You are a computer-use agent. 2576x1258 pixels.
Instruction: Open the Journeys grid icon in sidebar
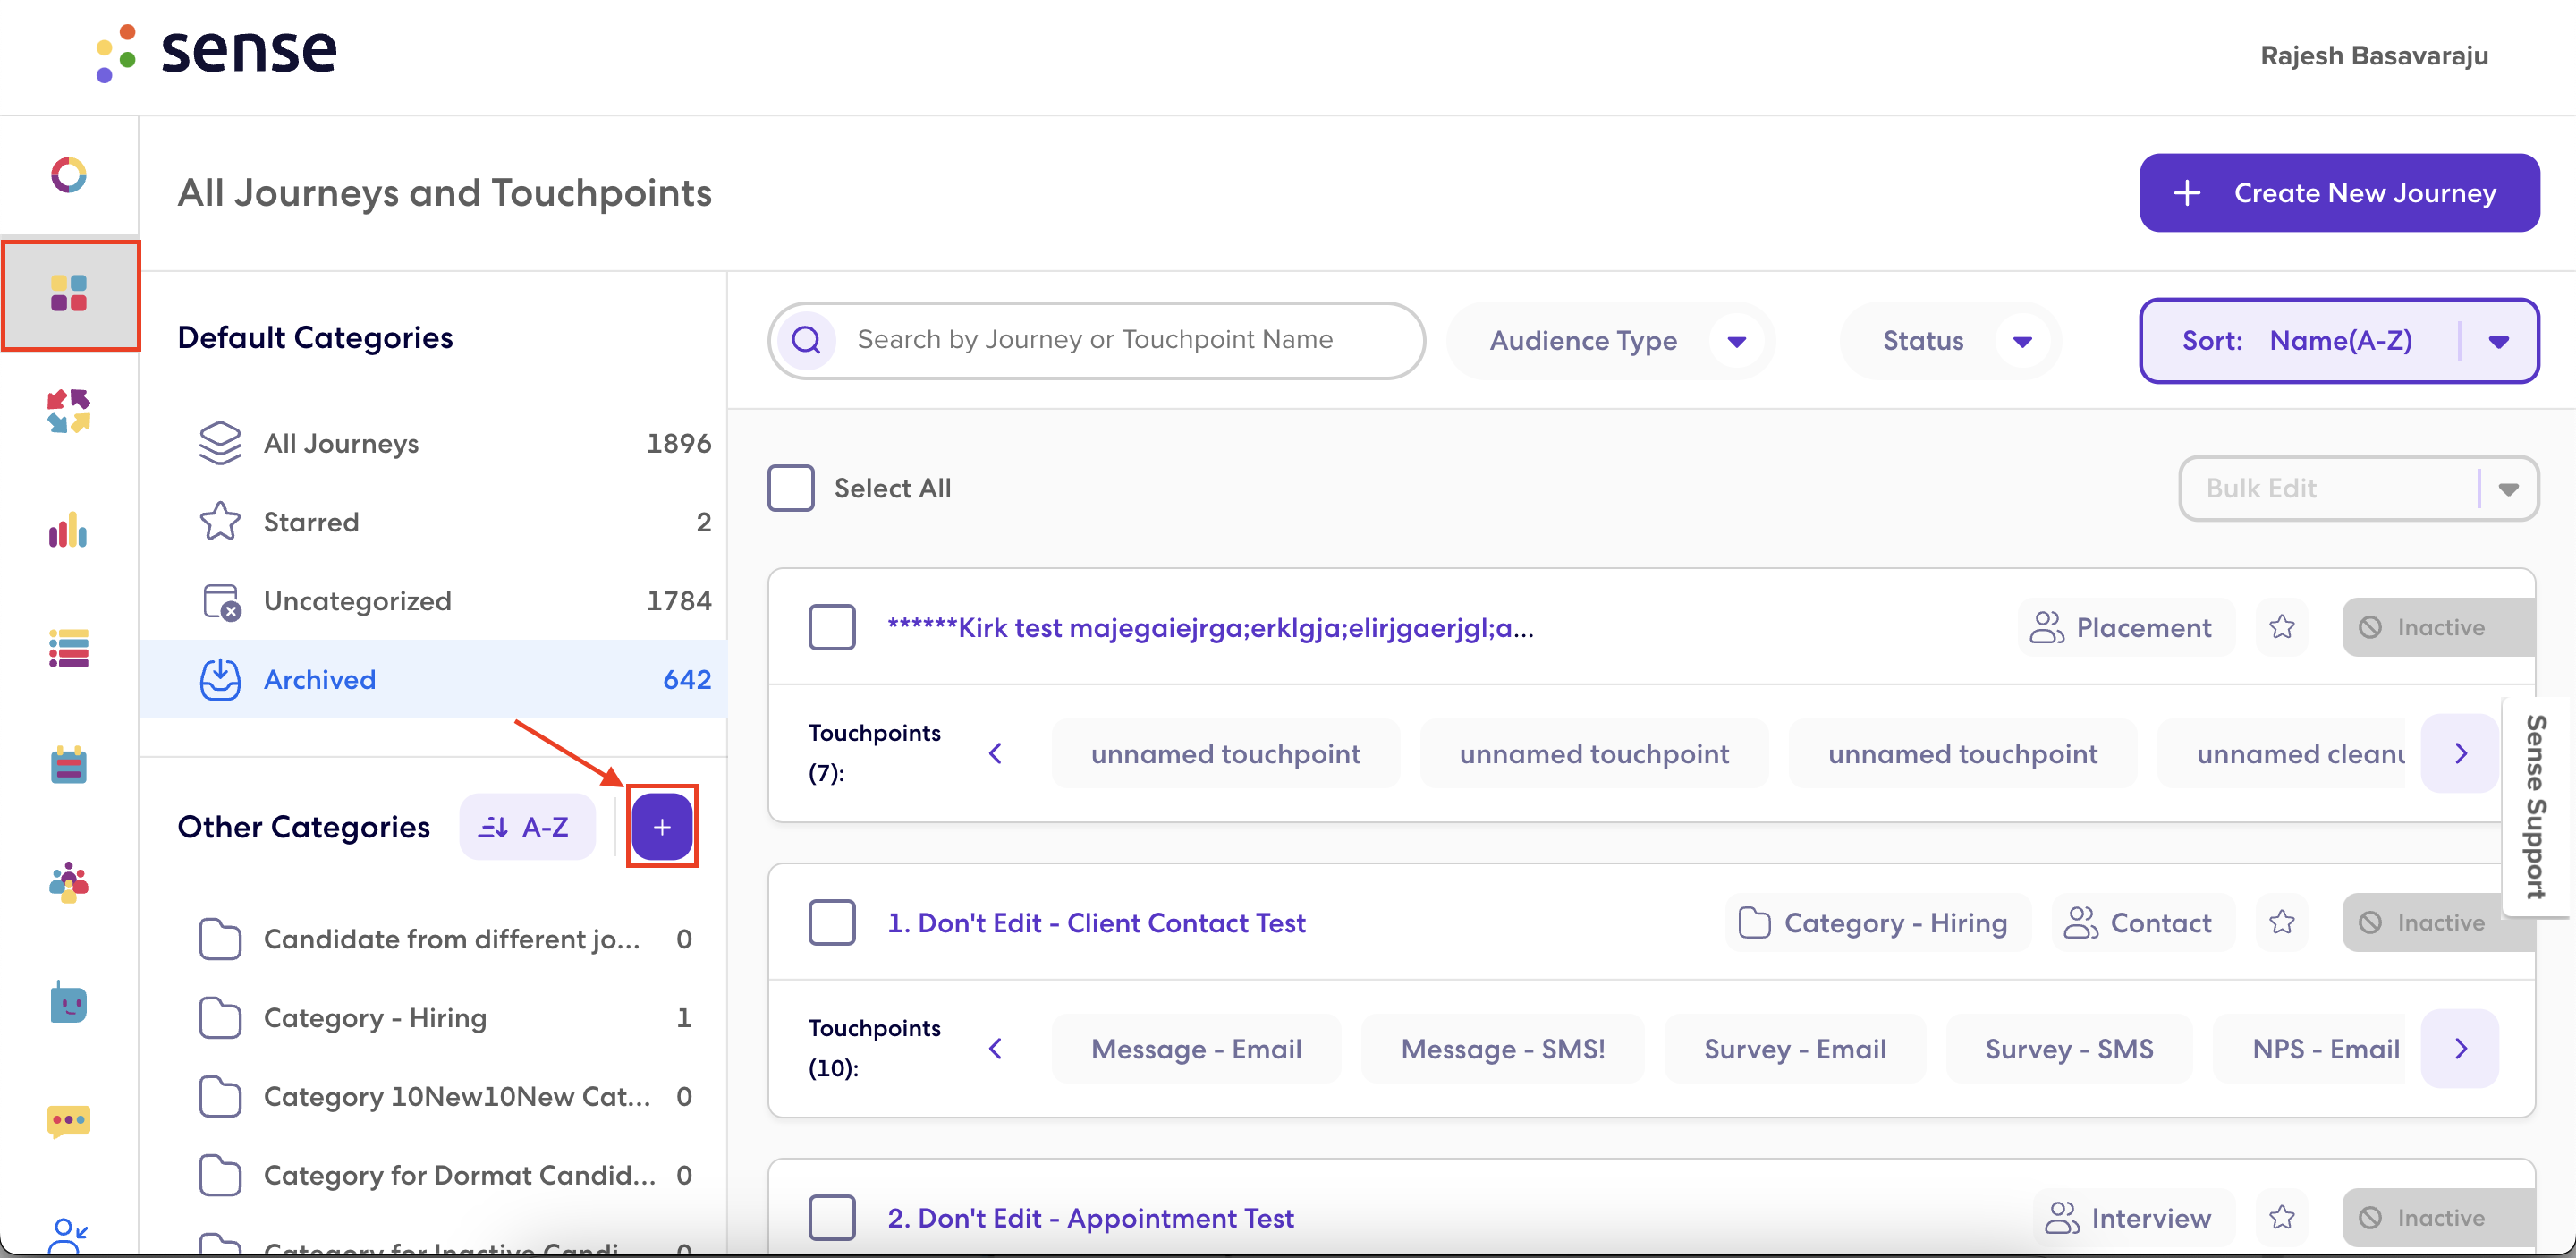coord(69,294)
